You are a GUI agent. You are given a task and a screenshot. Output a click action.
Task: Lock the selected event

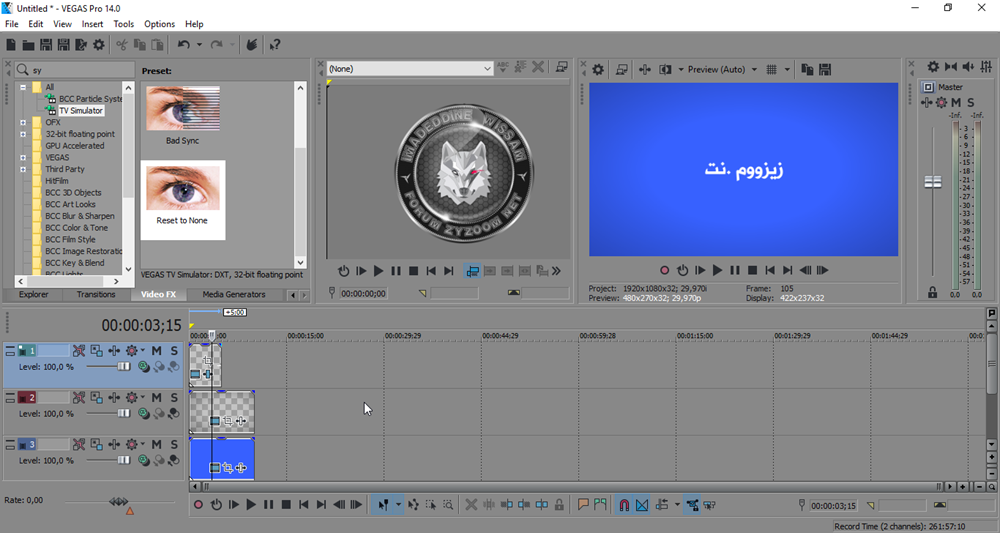(x=559, y=505)
